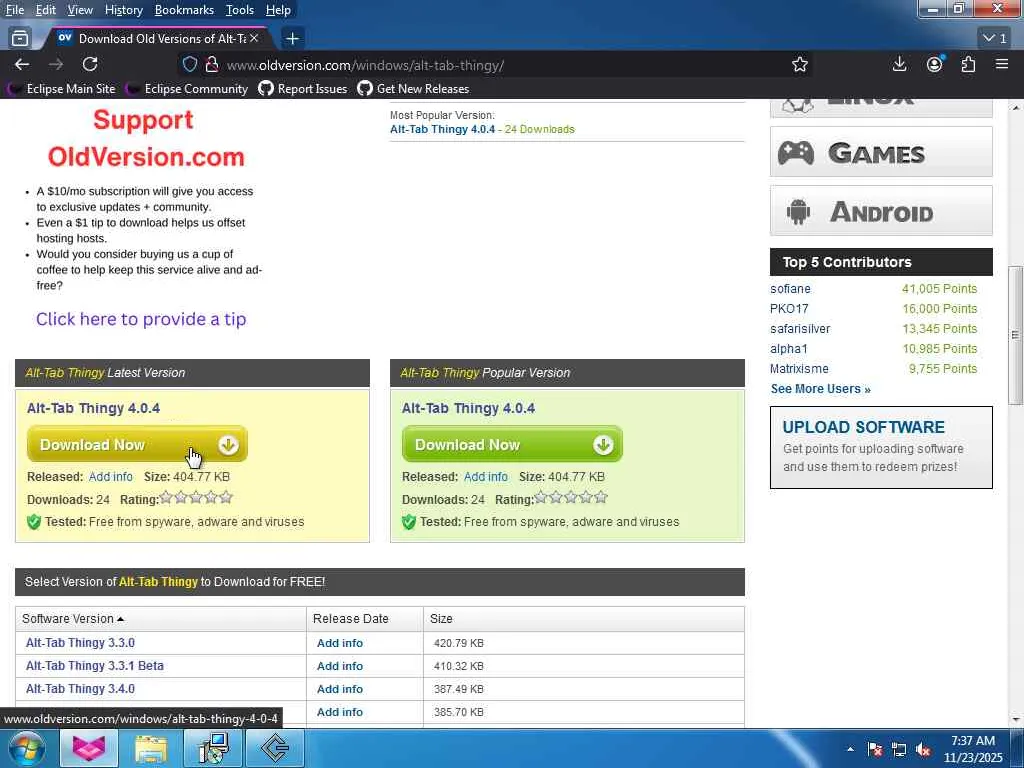Open the Edit menu
1024x768 pixels.
point(46,10)
